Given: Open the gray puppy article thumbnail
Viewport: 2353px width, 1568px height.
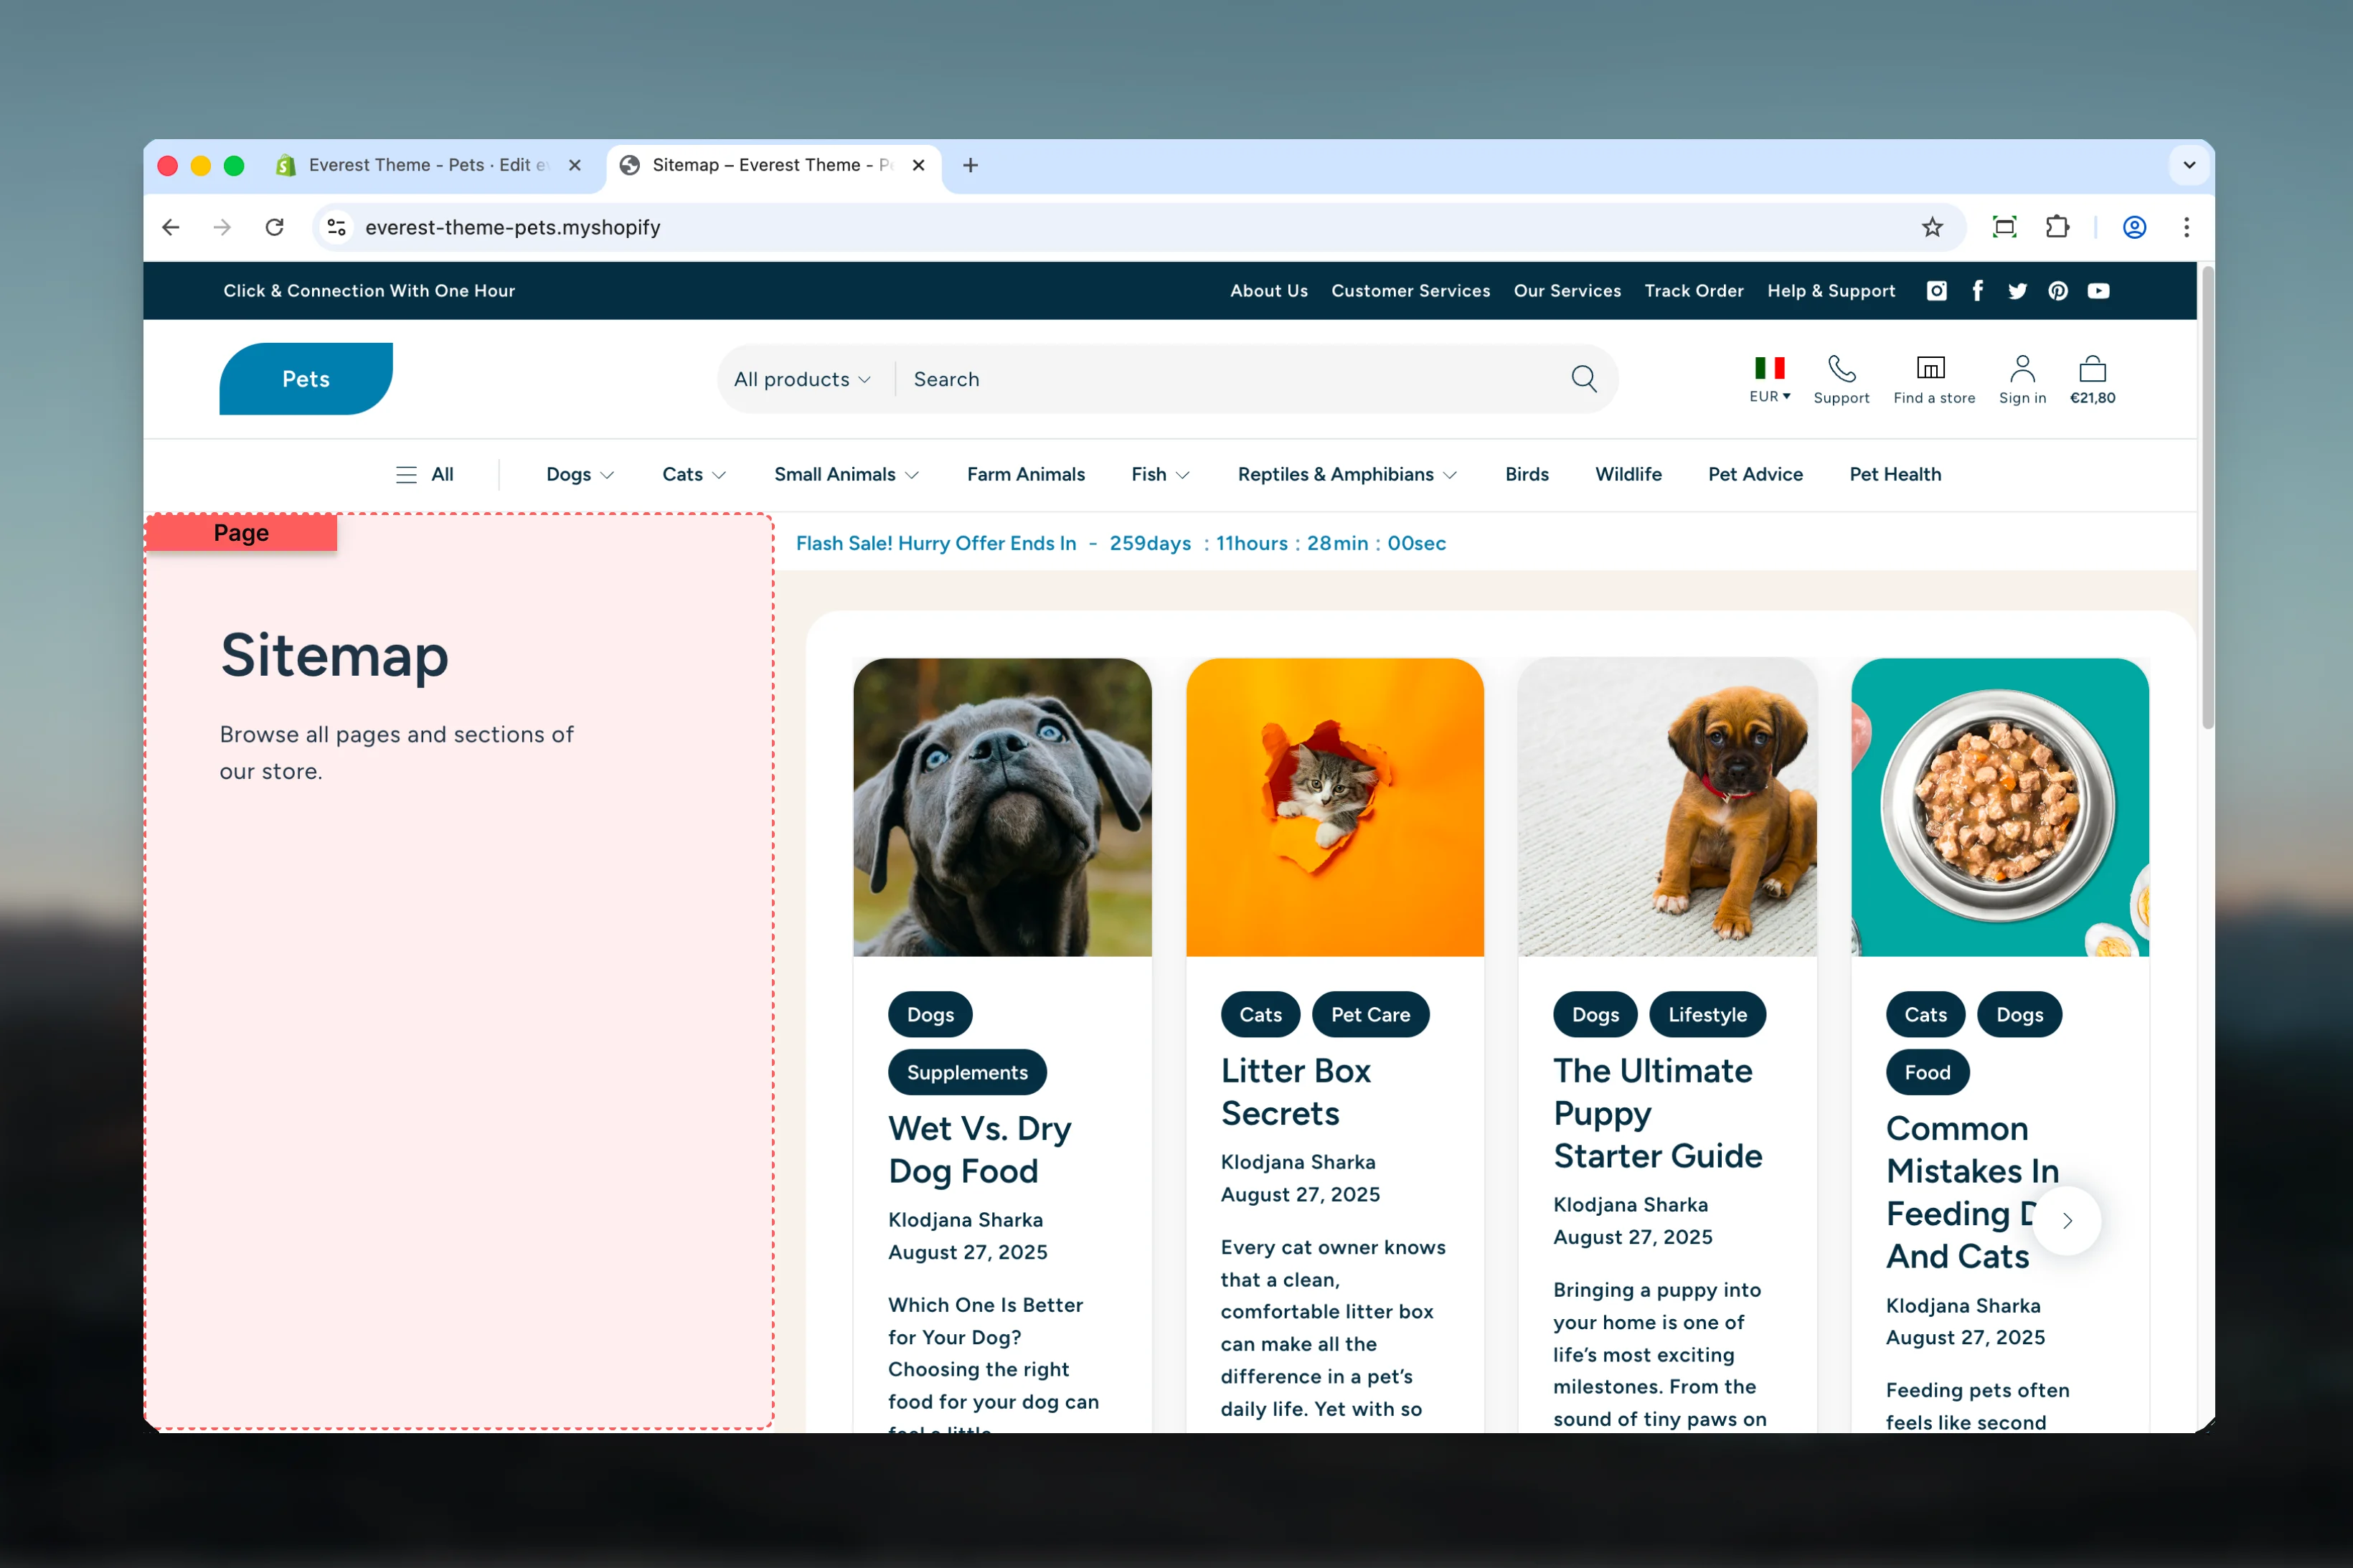Looking at the screenshot, I should pyautogui.click(x=1002, y=807).
